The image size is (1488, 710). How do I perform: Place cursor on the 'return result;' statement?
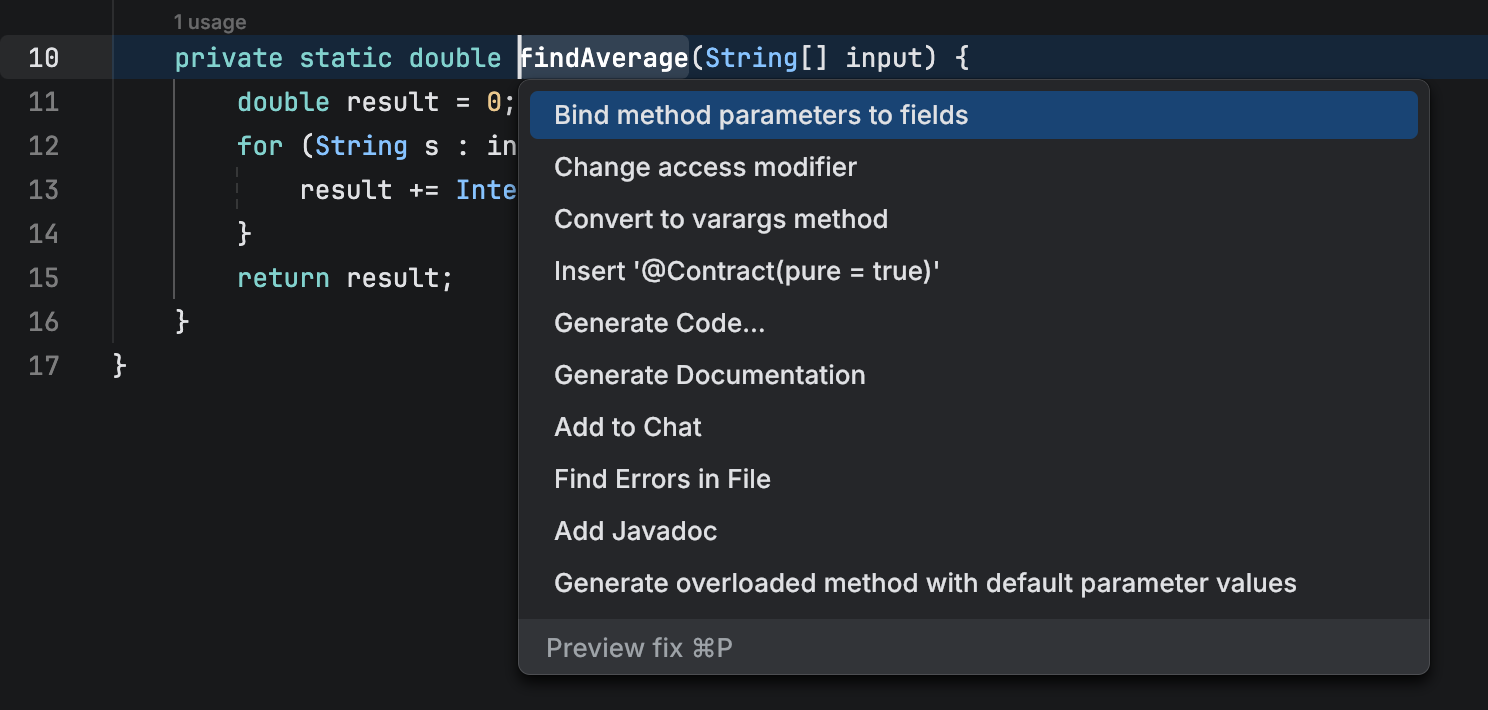point(344,277)
